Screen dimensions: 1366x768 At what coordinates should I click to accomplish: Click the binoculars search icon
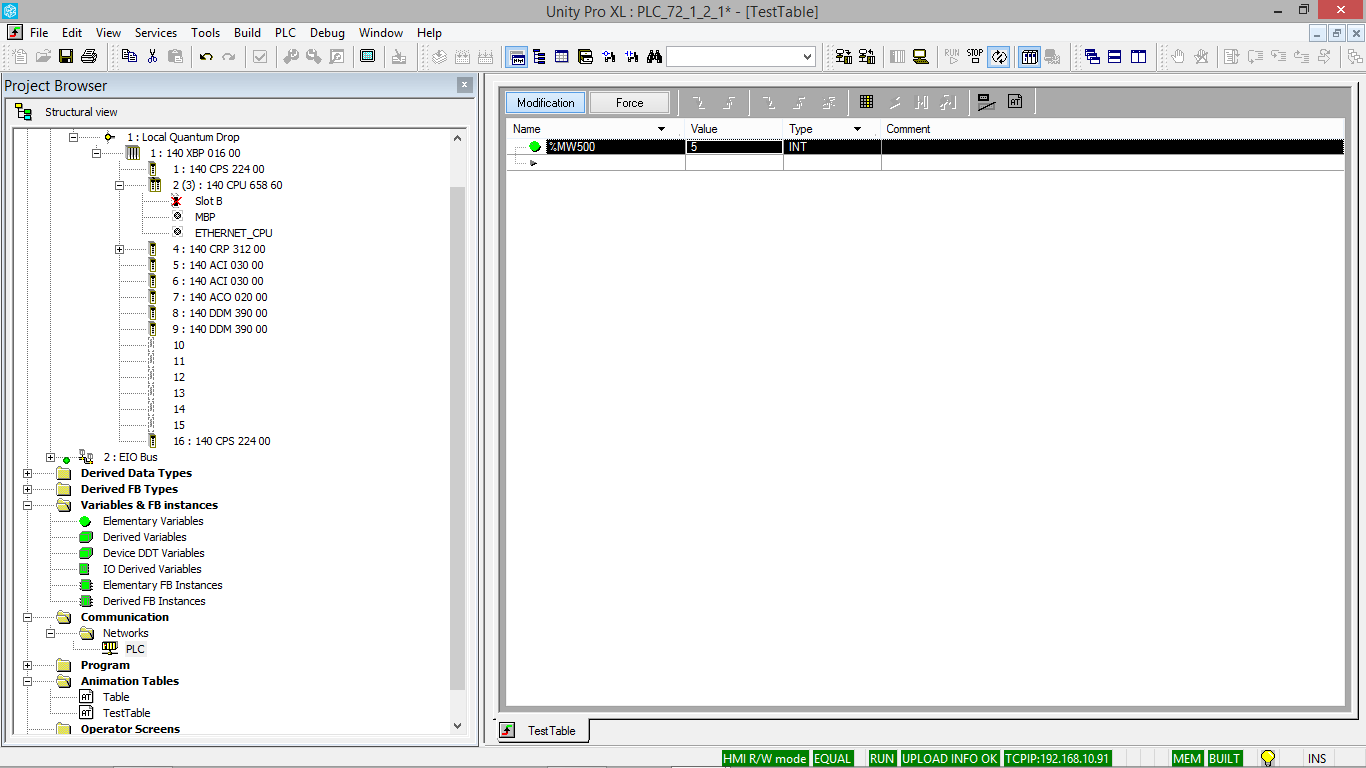(654, 56)
